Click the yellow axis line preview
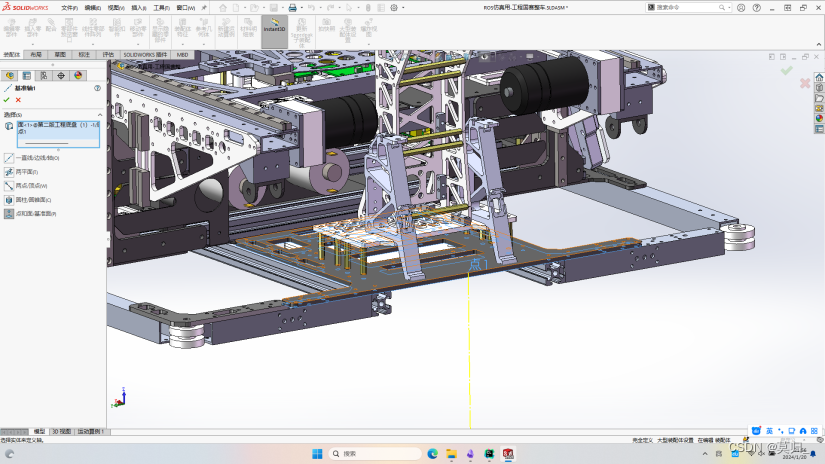 point(469,350)
